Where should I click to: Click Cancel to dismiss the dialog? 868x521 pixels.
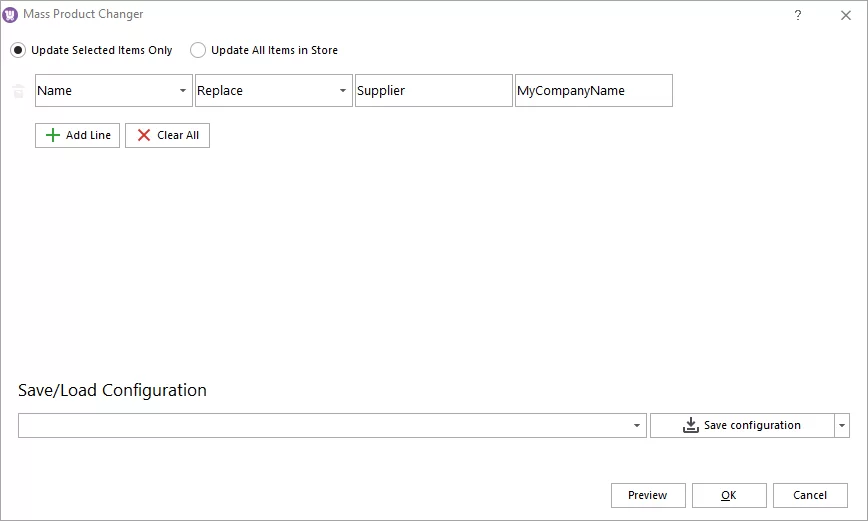tap(810, 495)
